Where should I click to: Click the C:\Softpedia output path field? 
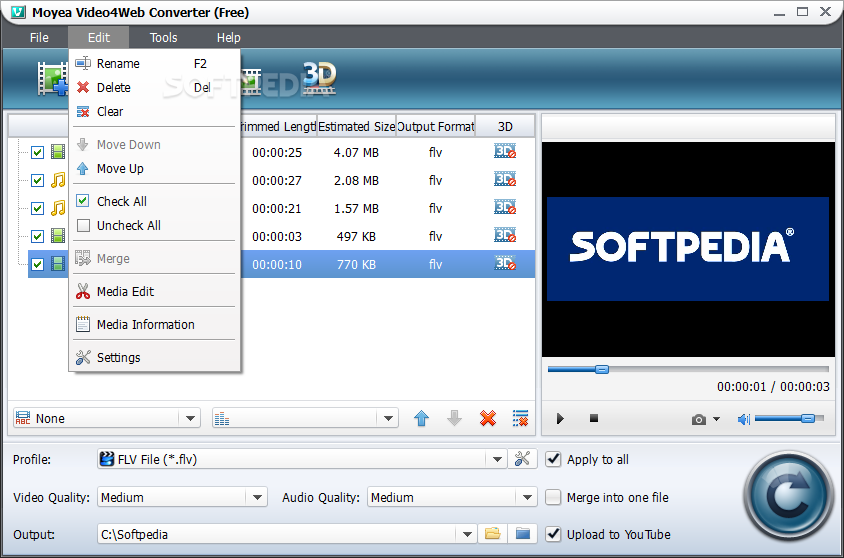tap(277, 534)
